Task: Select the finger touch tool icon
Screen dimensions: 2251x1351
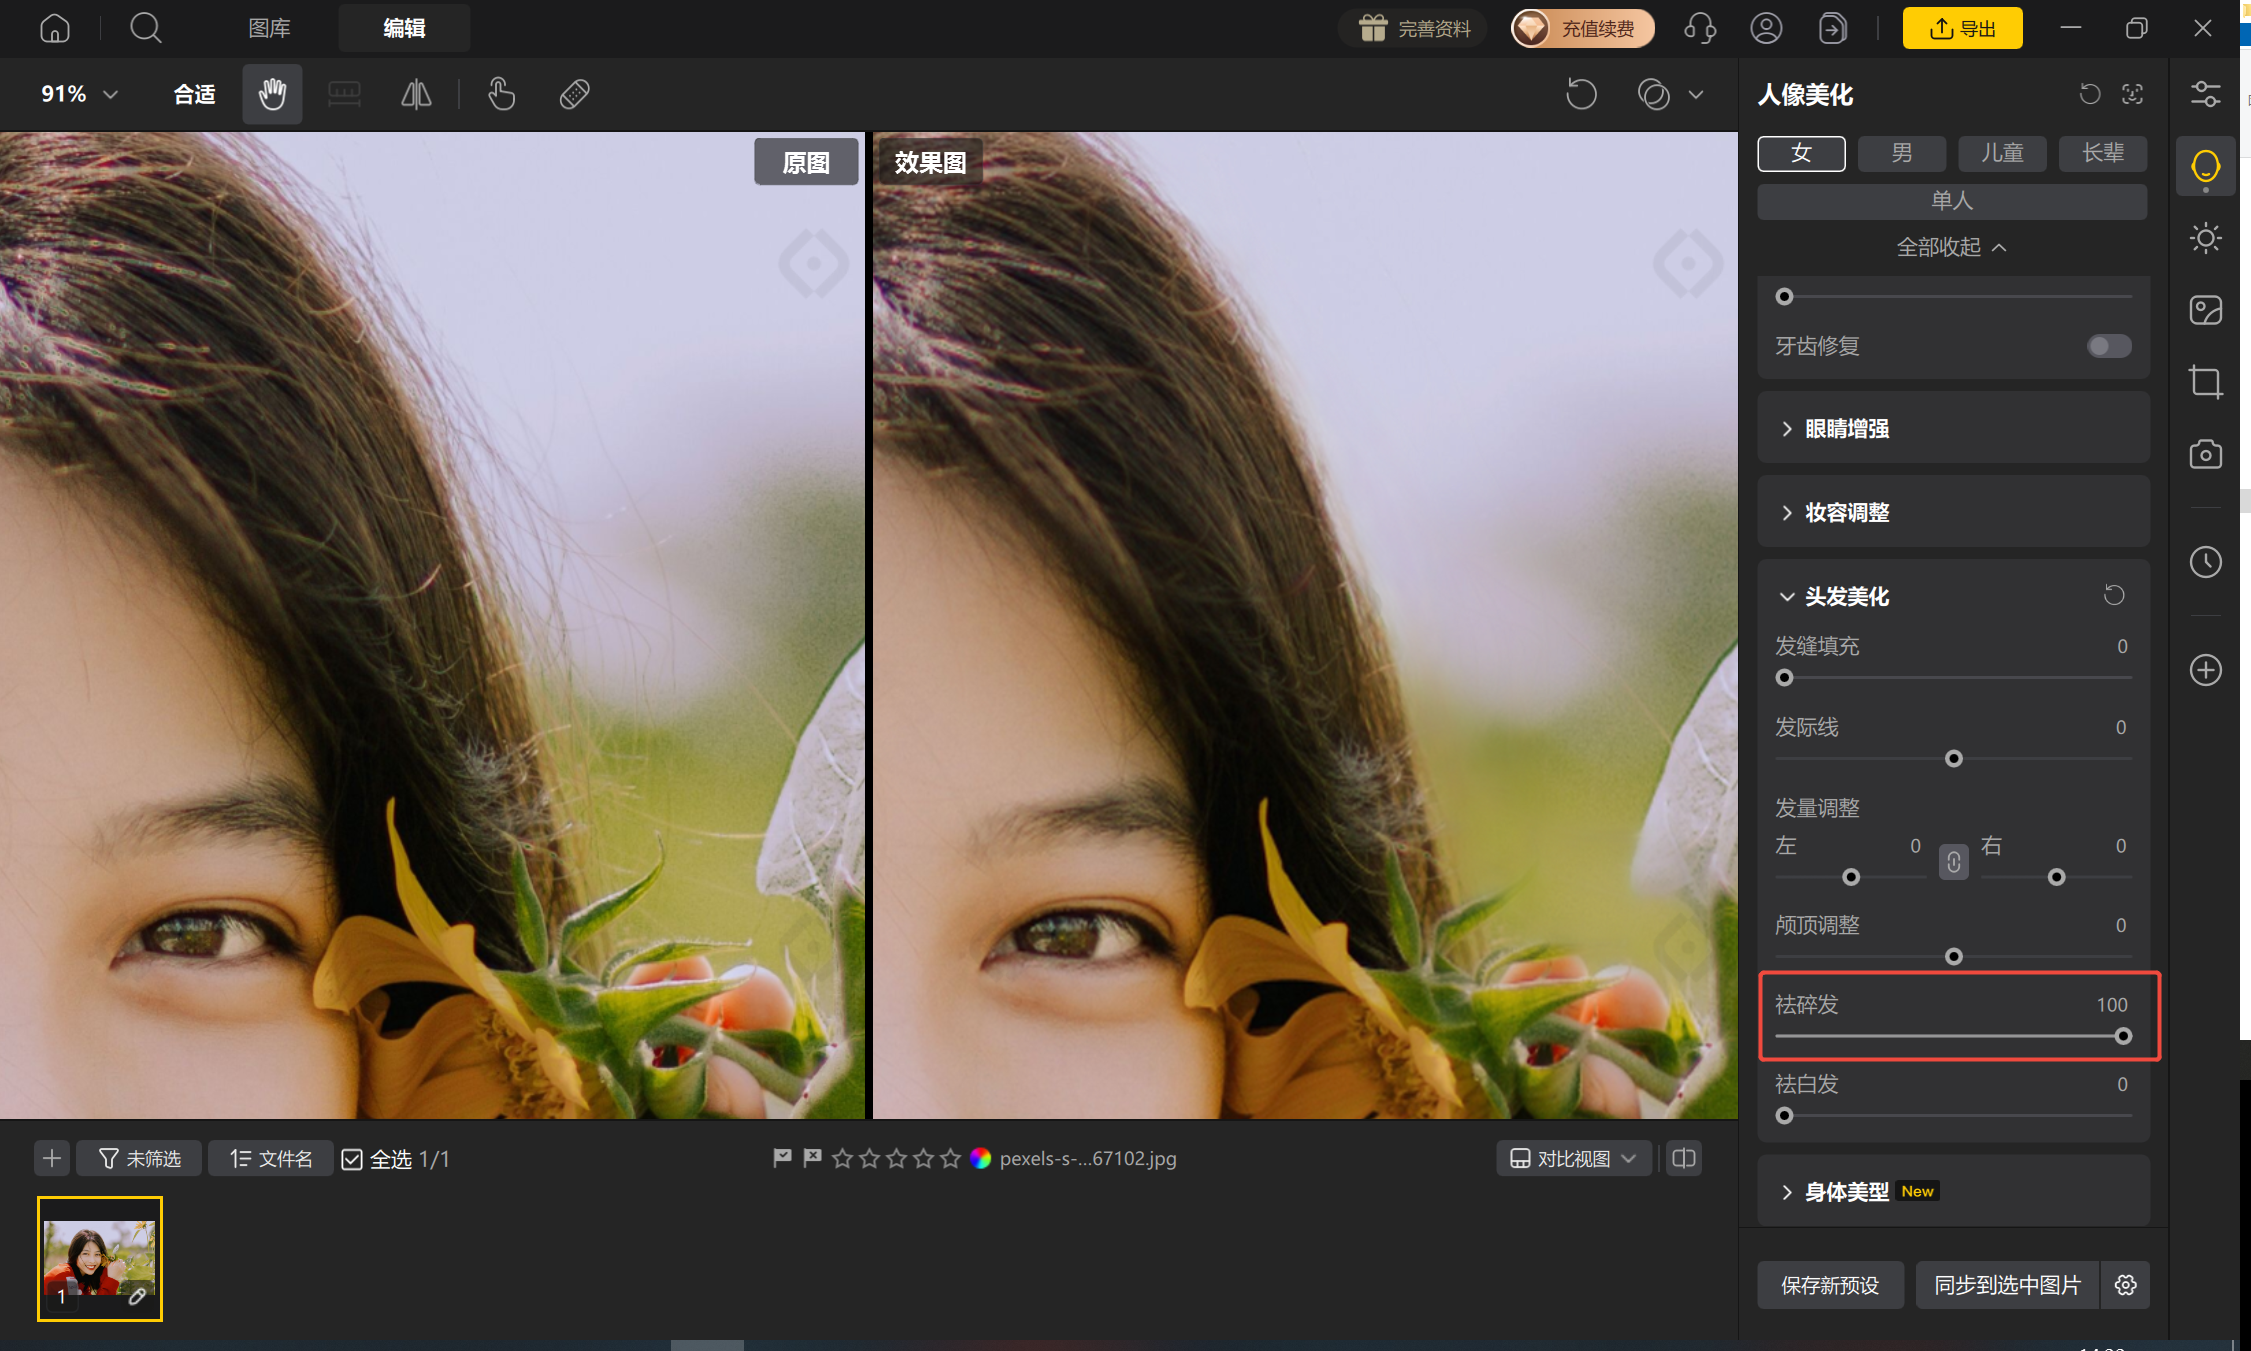Action: pos(501,94)
